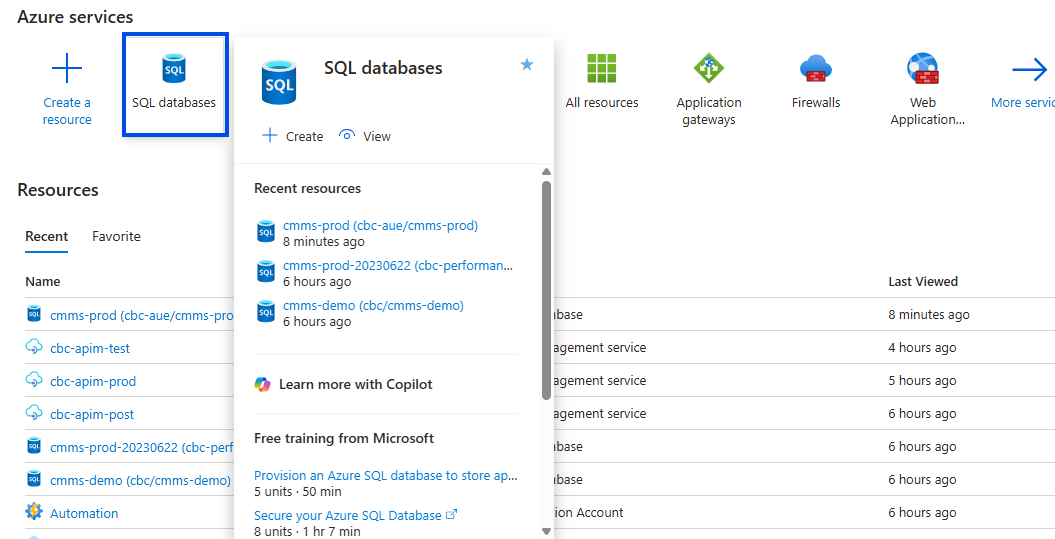The height and width of the screenshot is (539, 1055).
Task: Open the Firewalls service icon
Action: [x=816, y=69]
